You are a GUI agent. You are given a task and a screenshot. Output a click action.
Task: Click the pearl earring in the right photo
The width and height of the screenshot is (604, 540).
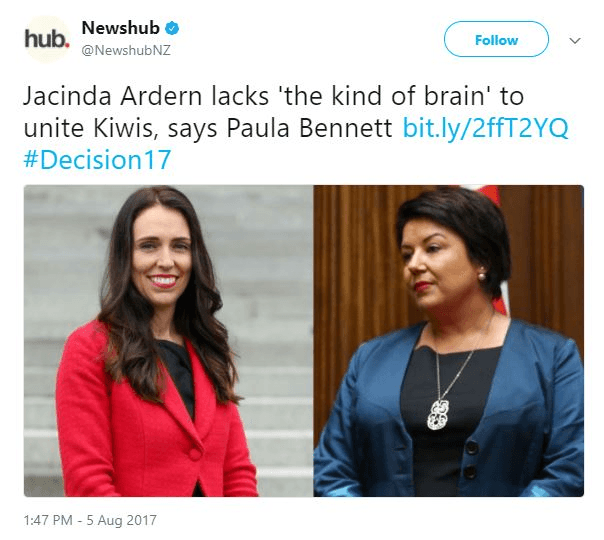(482, 276)
